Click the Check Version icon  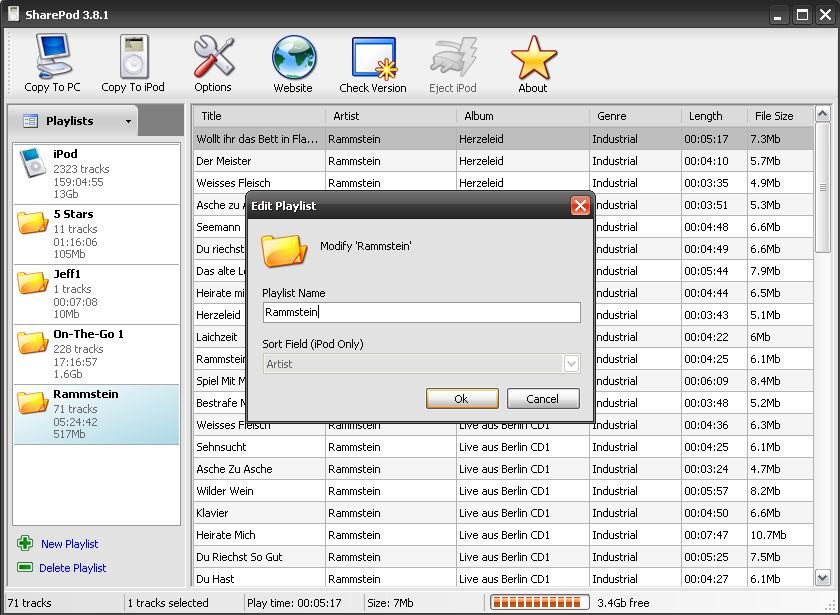click(x=374, y=57)
